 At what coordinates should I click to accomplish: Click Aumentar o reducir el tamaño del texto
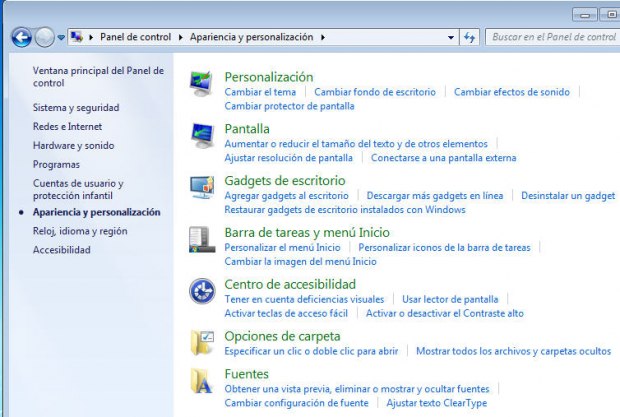point(356,144)
